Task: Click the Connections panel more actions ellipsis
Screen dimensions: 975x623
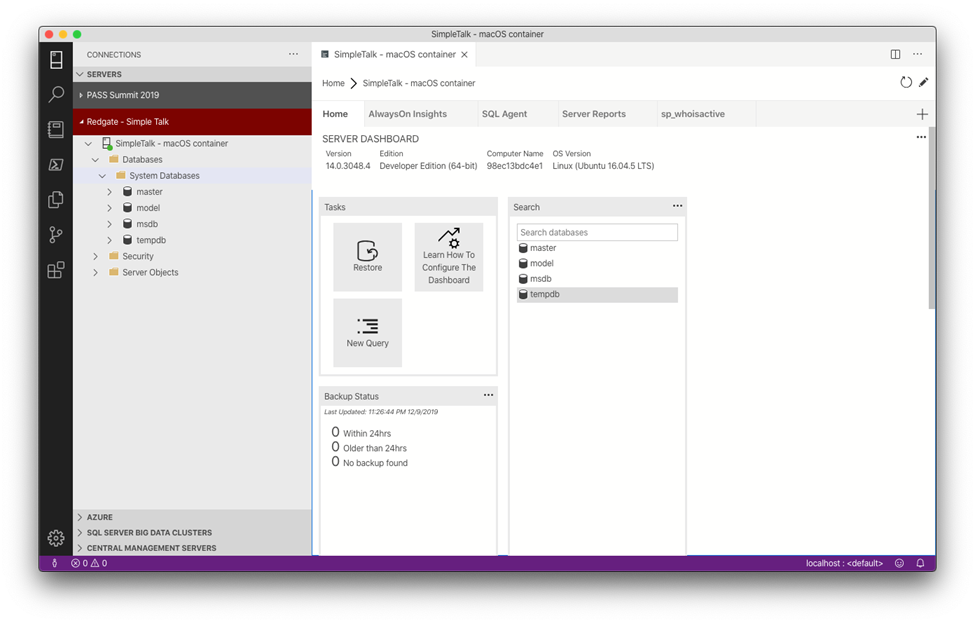Action: [293, 54]
